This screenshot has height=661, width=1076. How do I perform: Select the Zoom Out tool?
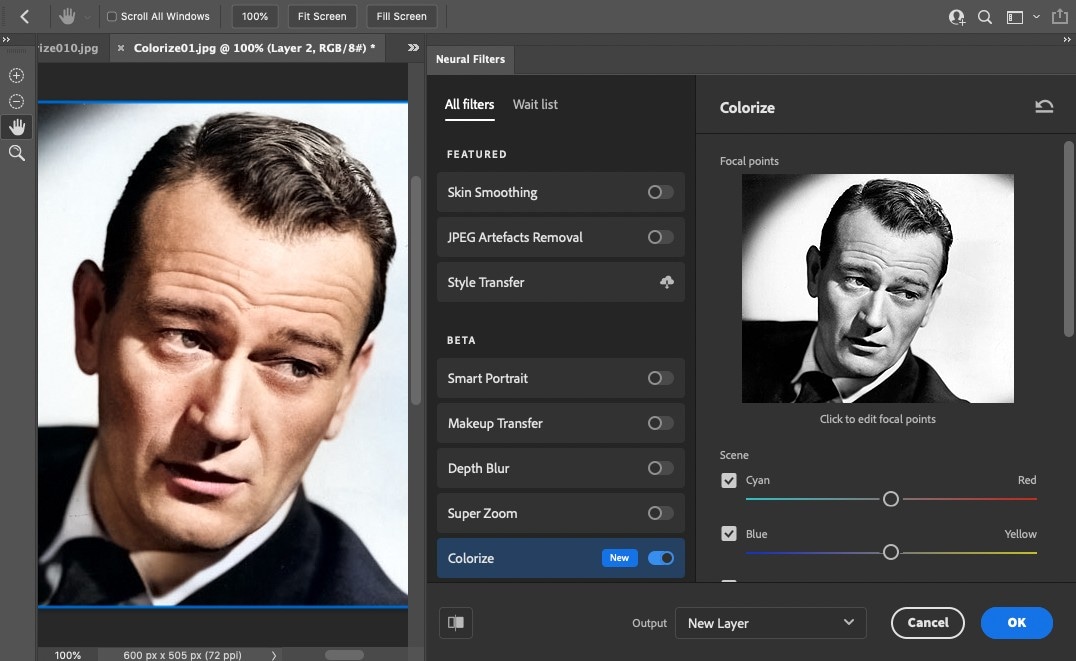click(x=16, y=102)
